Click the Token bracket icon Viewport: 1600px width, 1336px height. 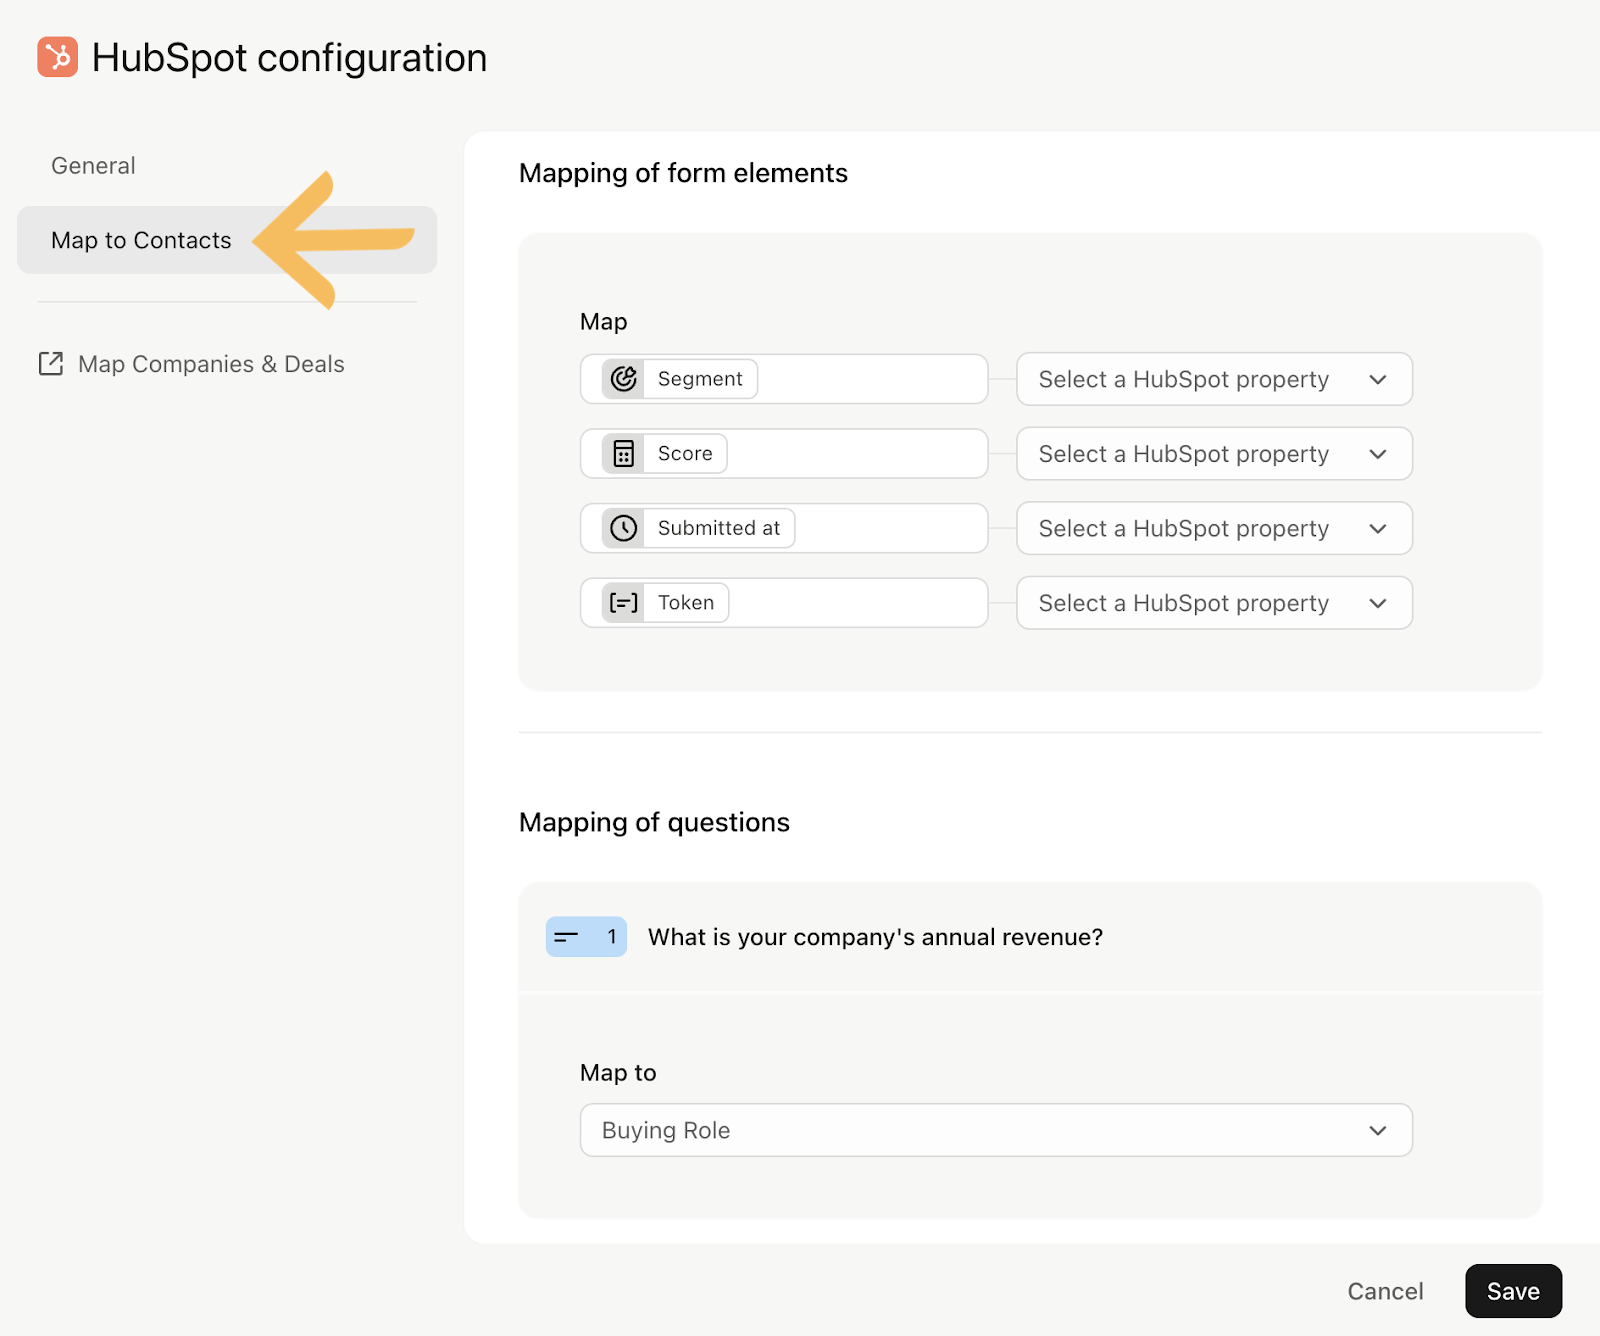pyautogui.click(x=624, y=603)
